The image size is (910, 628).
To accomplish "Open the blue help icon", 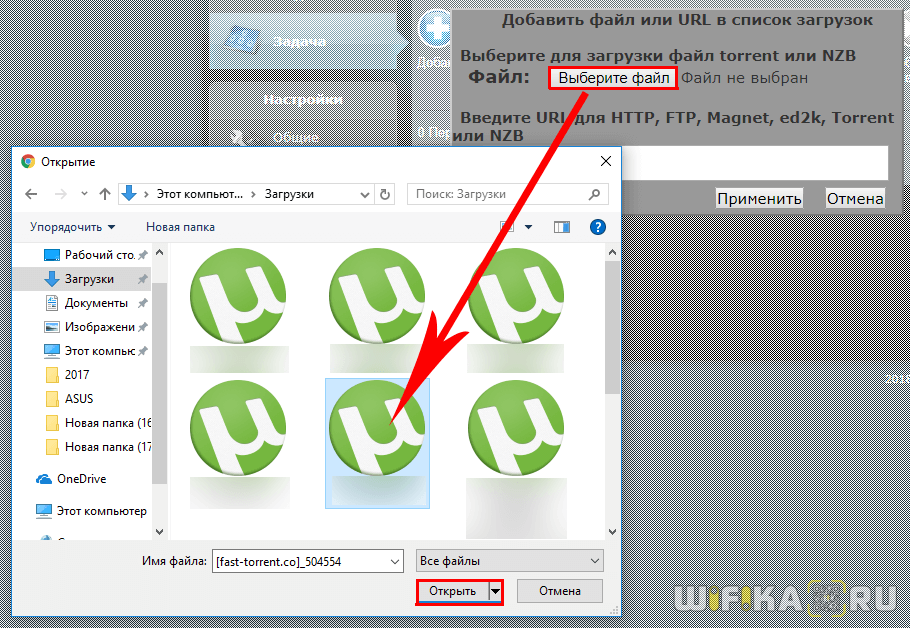I will point(598,227).
